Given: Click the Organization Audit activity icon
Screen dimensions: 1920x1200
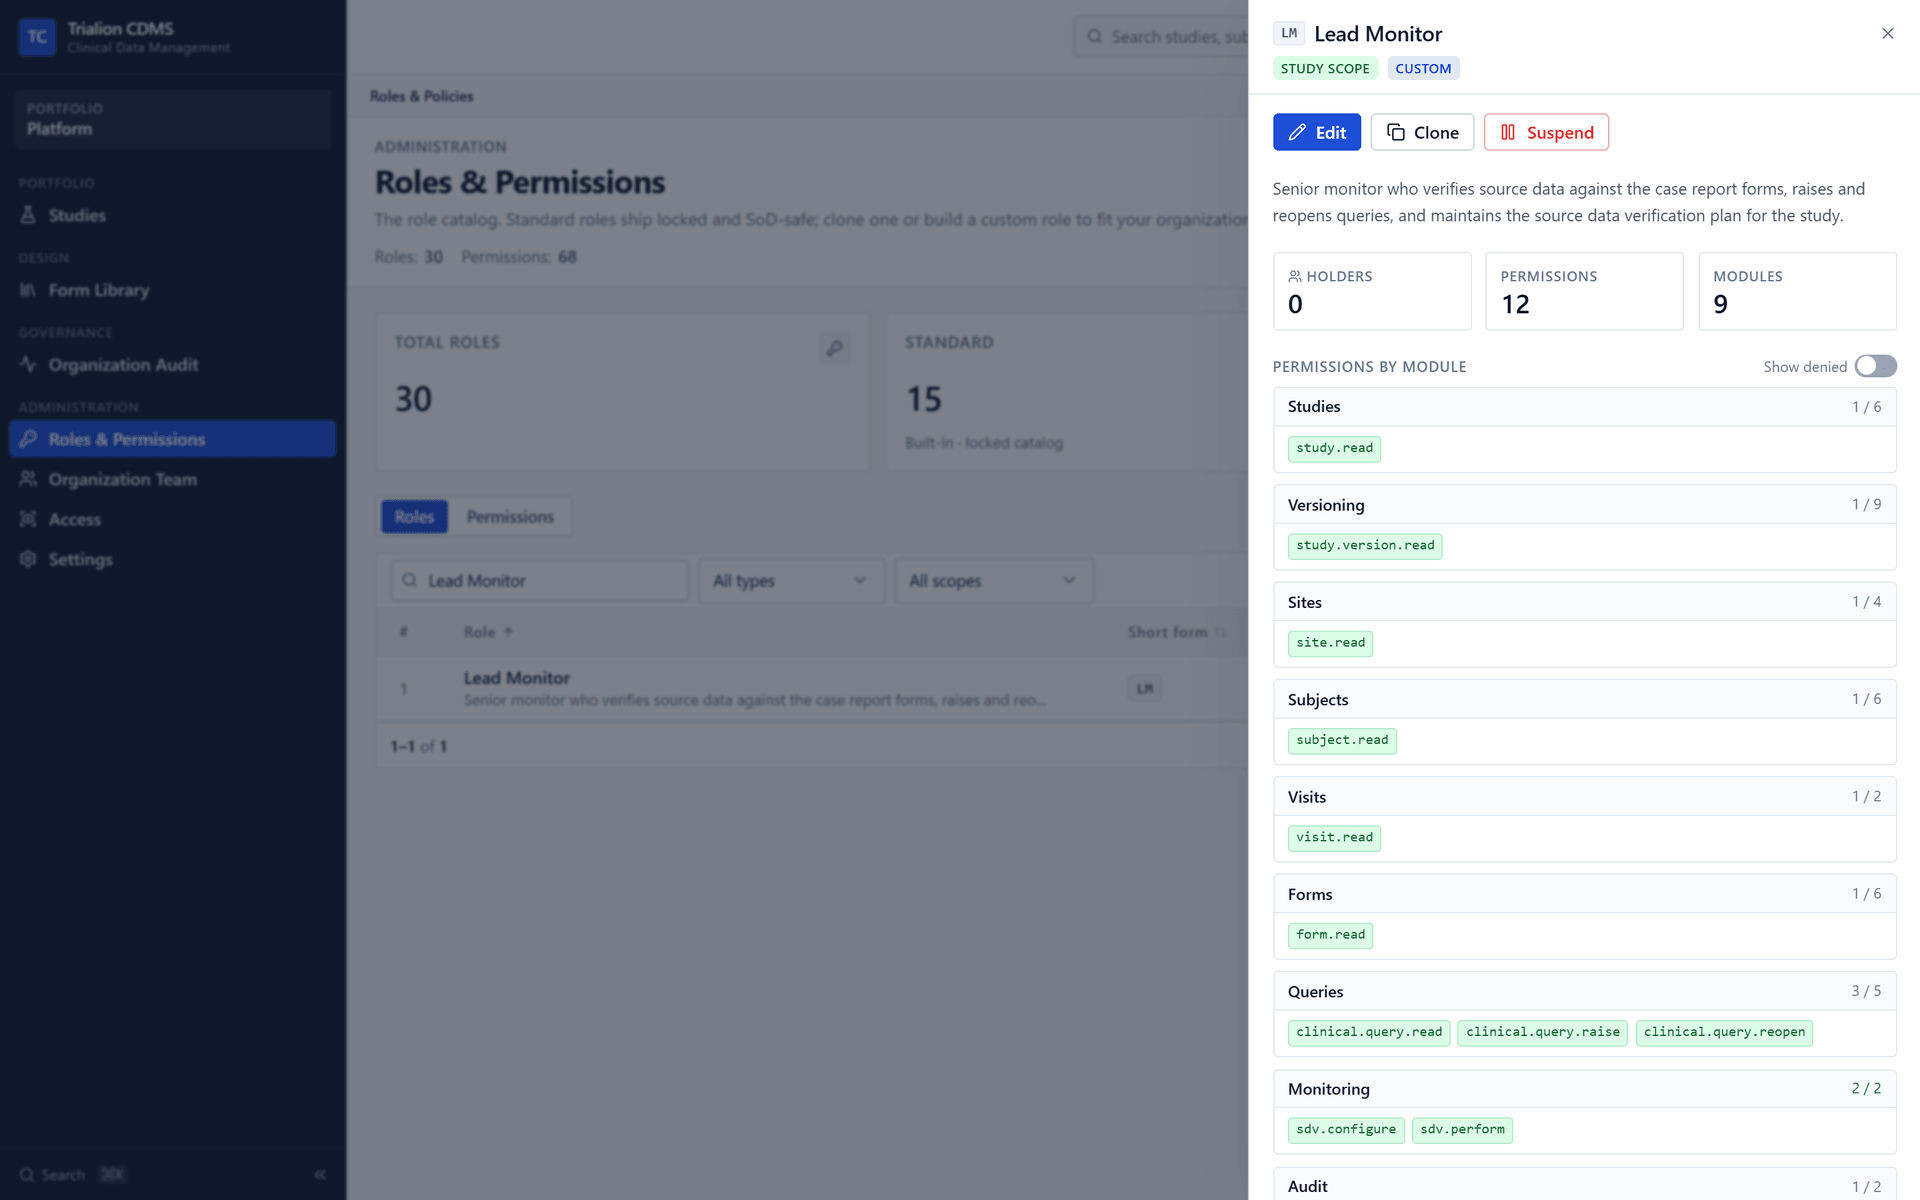Looking at the screenshot, I should (28, 365).
